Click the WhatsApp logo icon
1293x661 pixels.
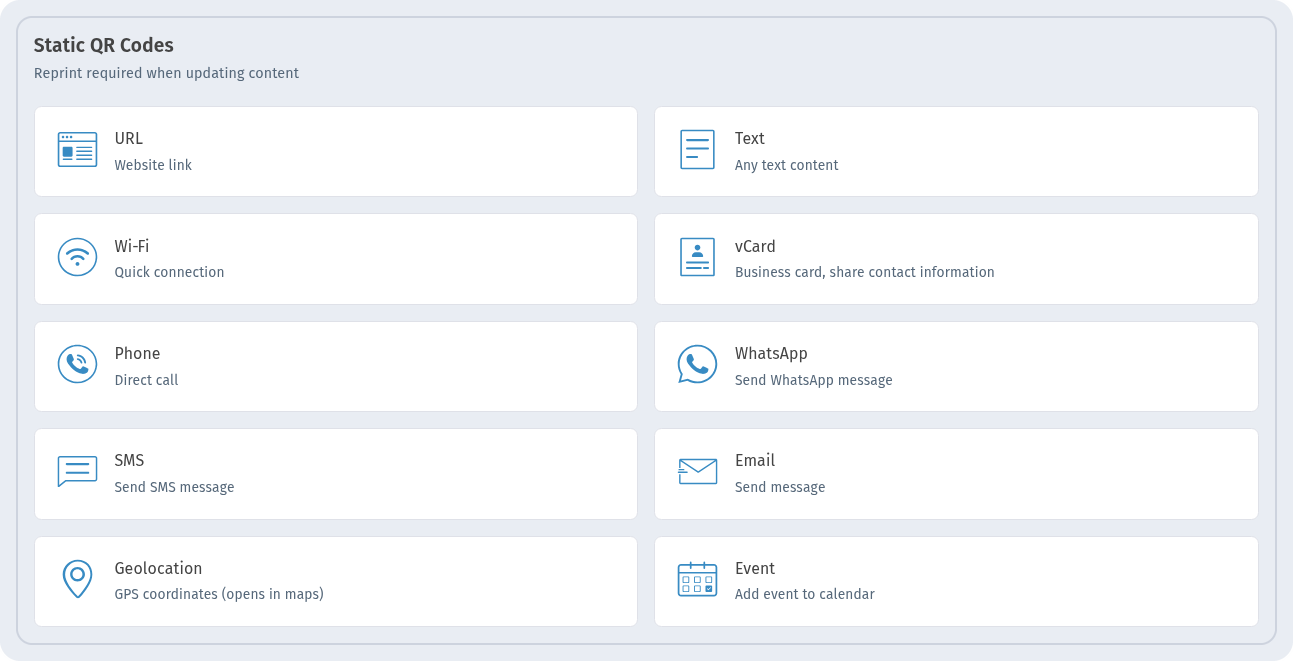coord(697,364)
